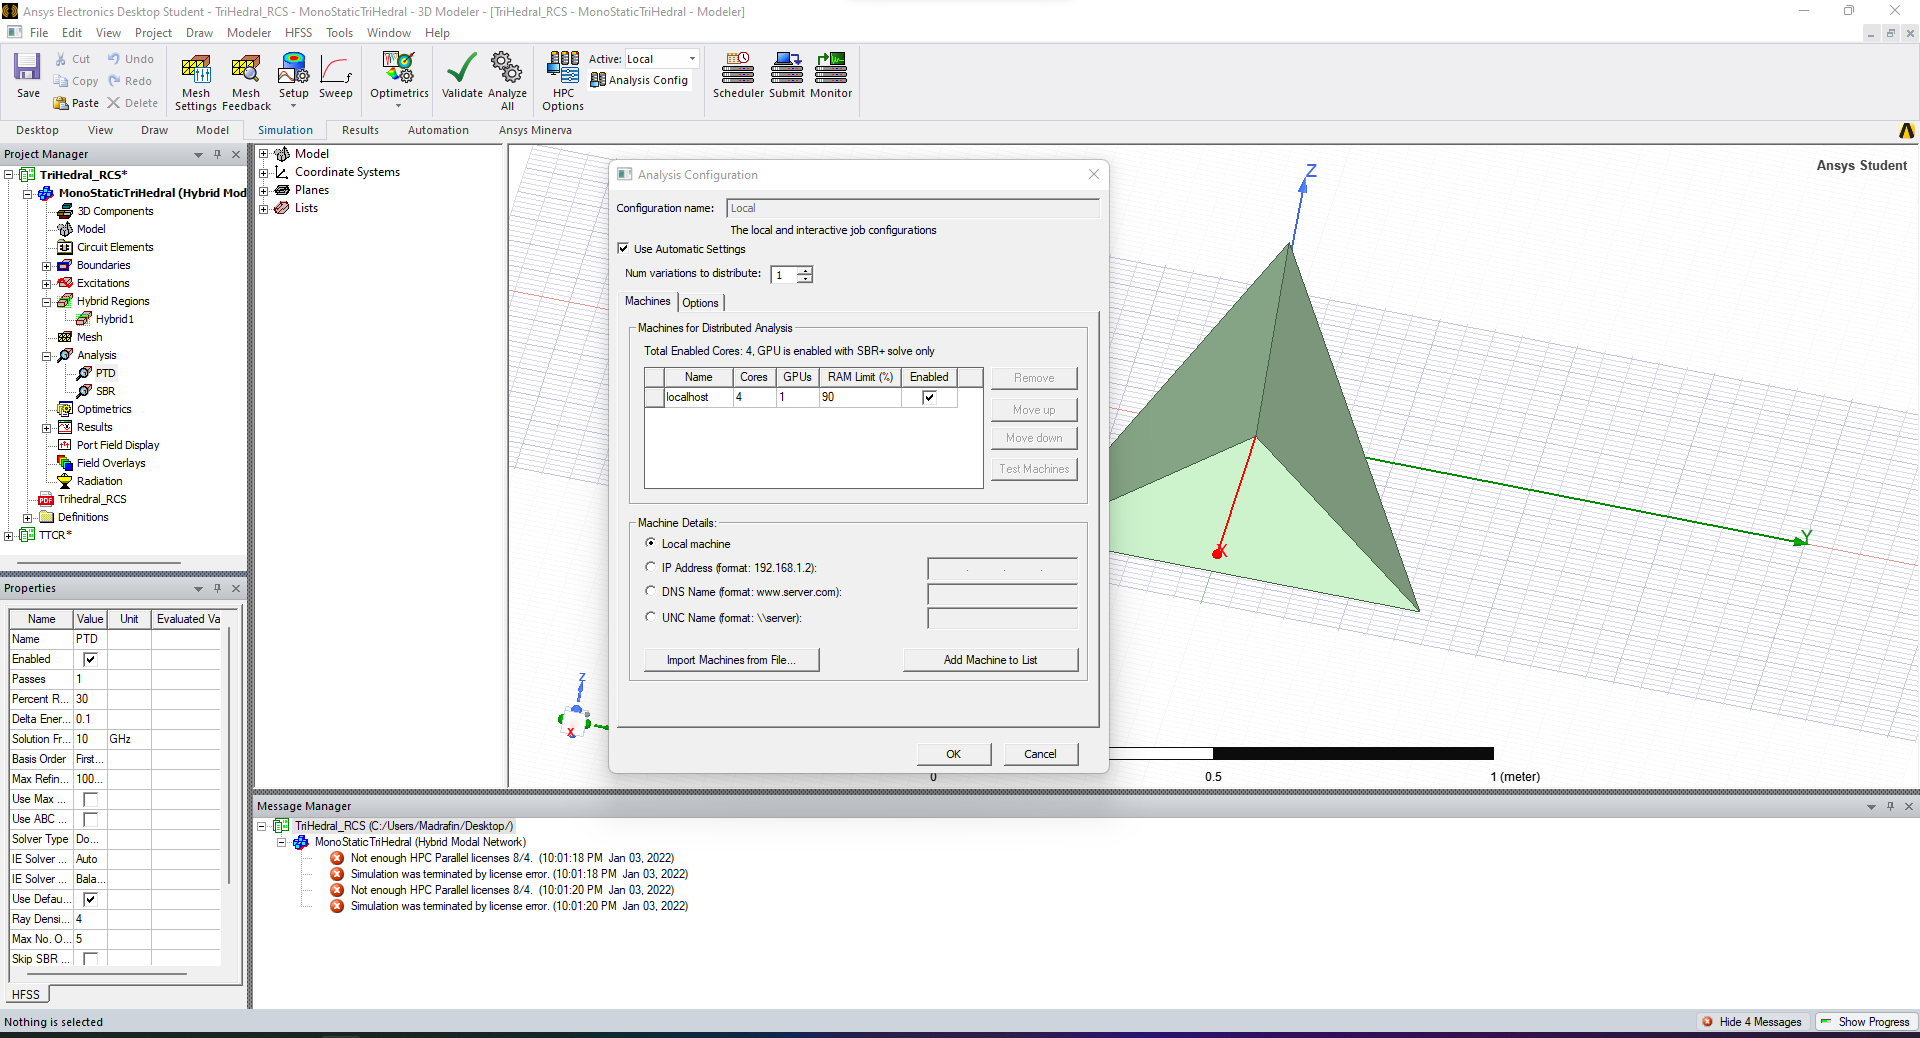The image size is (1920, 1038).
Task: Open the Optimetrics tool
Action: tap(398, 68)
